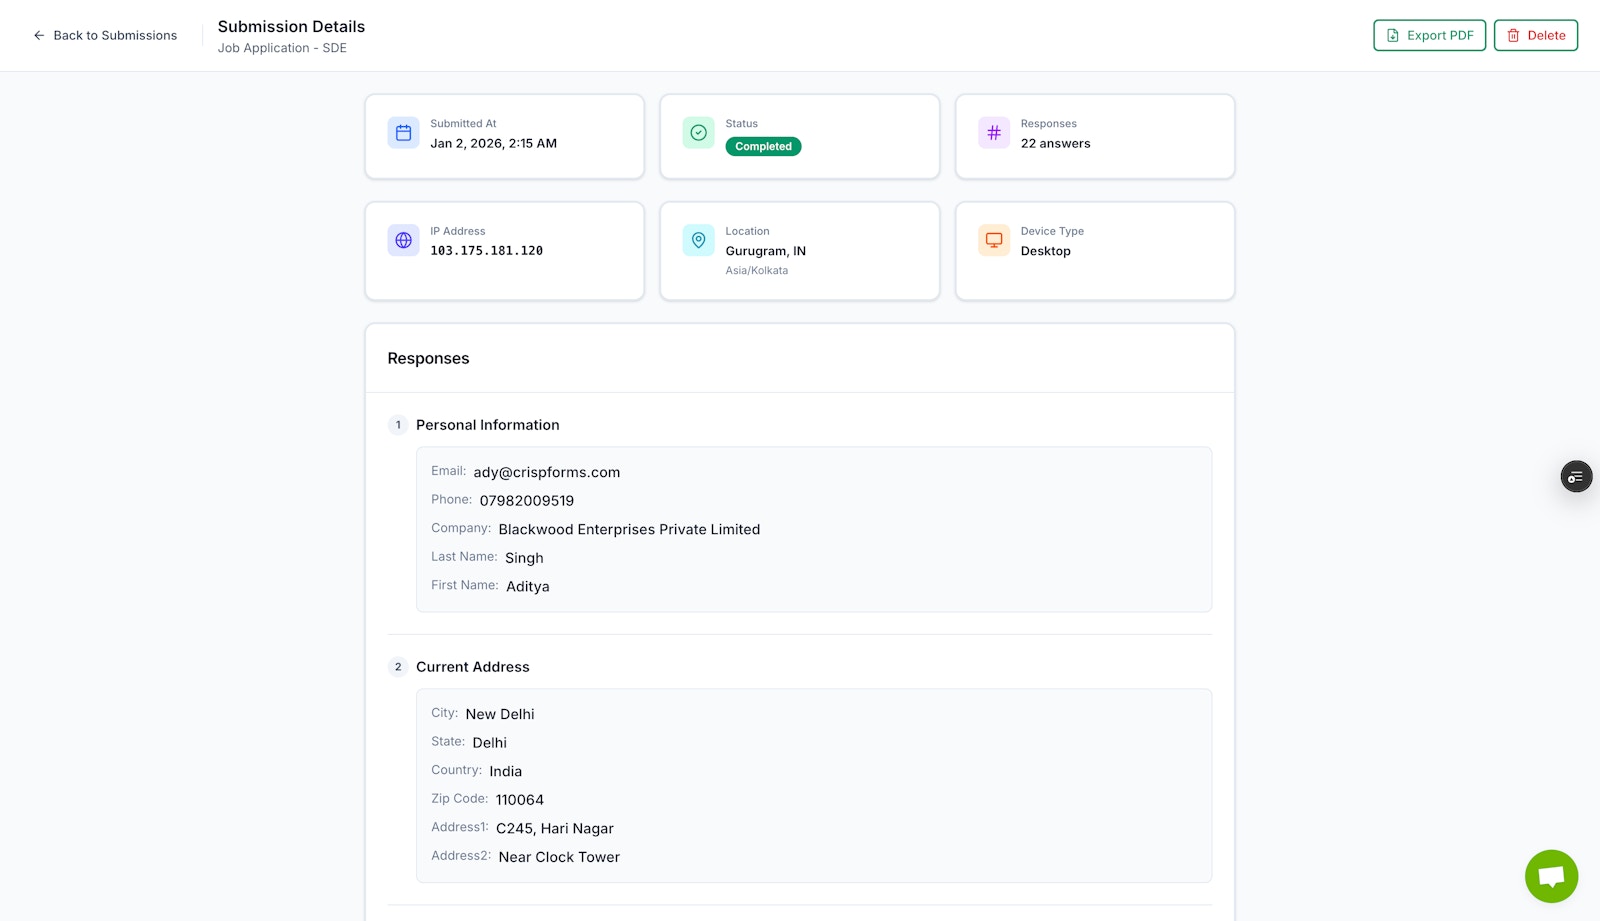Click the Submission Details page title
1600x921 pixels.
291,27
